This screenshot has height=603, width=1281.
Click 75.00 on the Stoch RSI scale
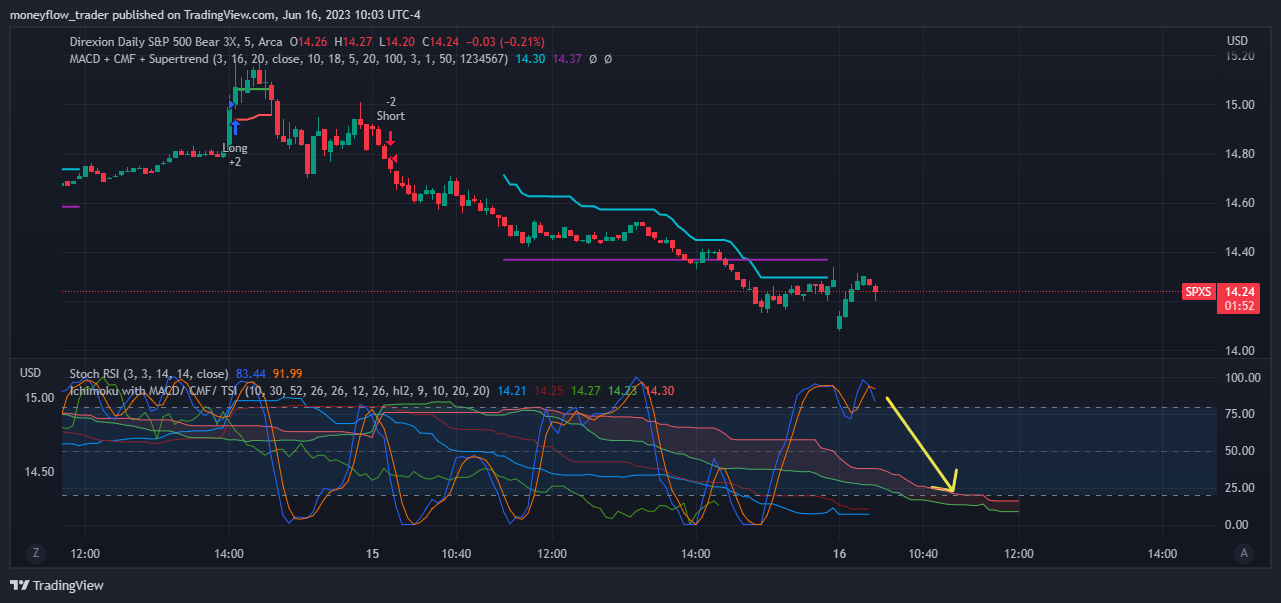coord(1241,414)
